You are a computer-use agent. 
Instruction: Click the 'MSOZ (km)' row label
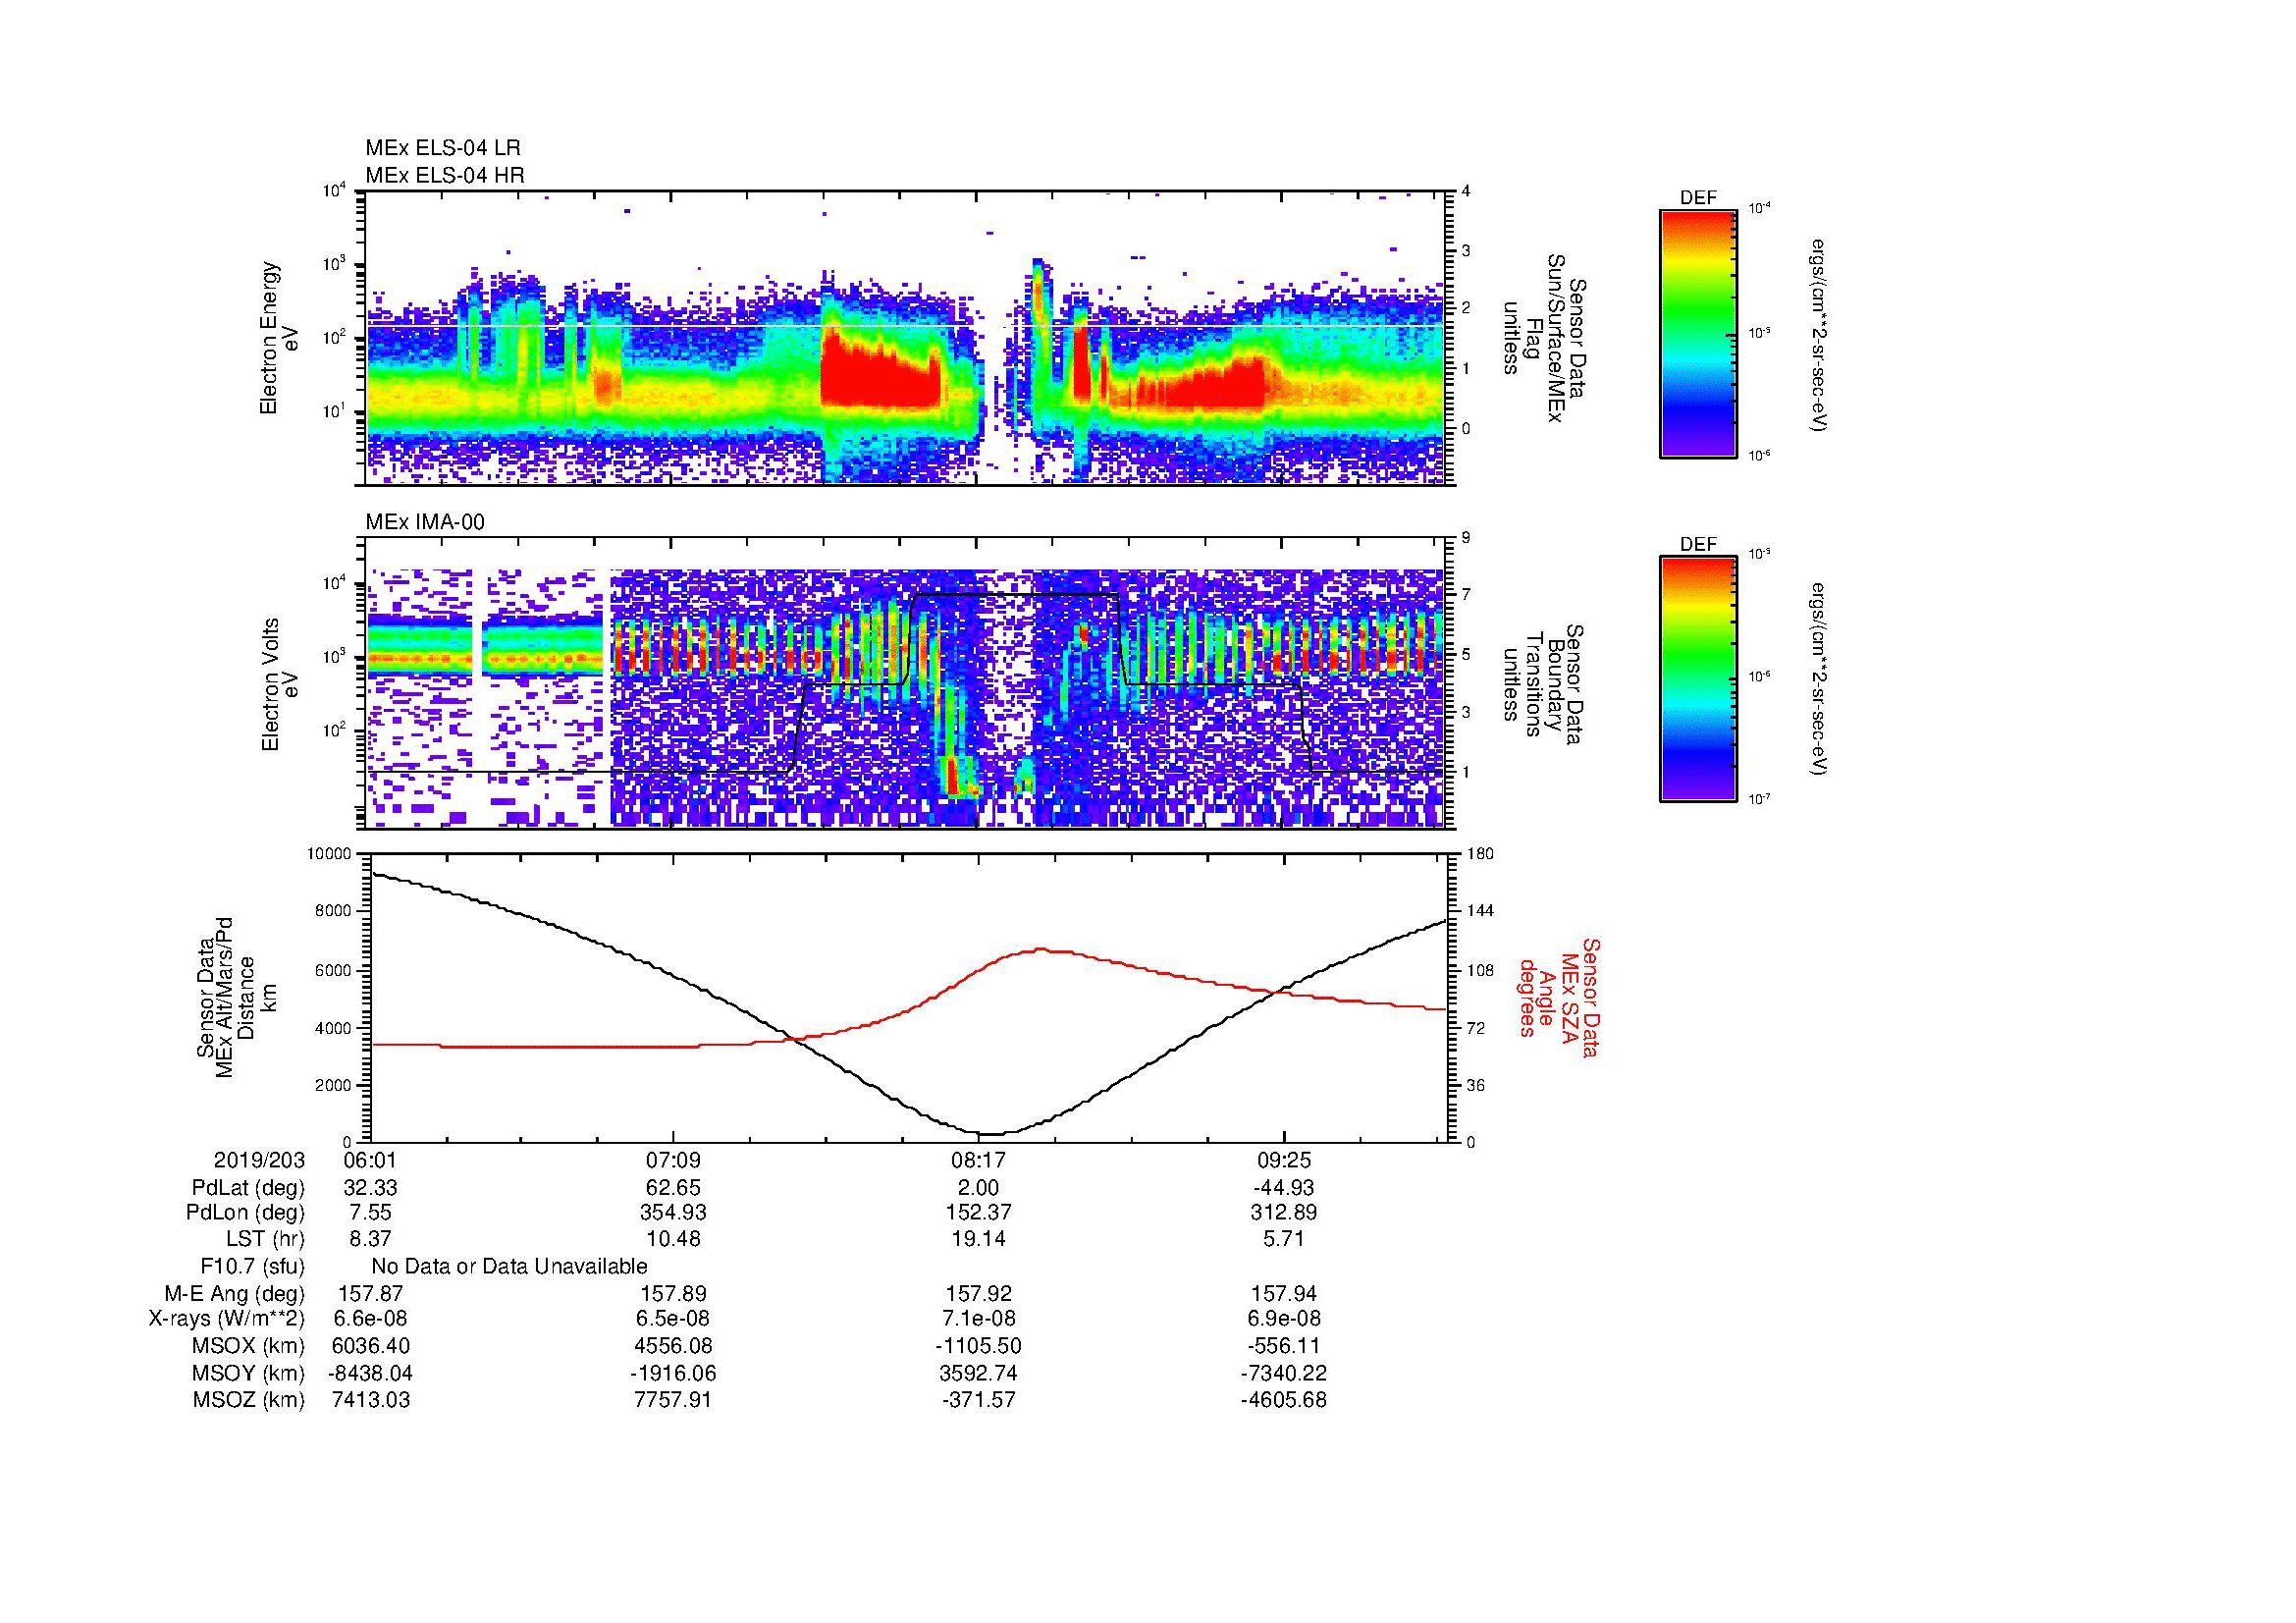248,1400
